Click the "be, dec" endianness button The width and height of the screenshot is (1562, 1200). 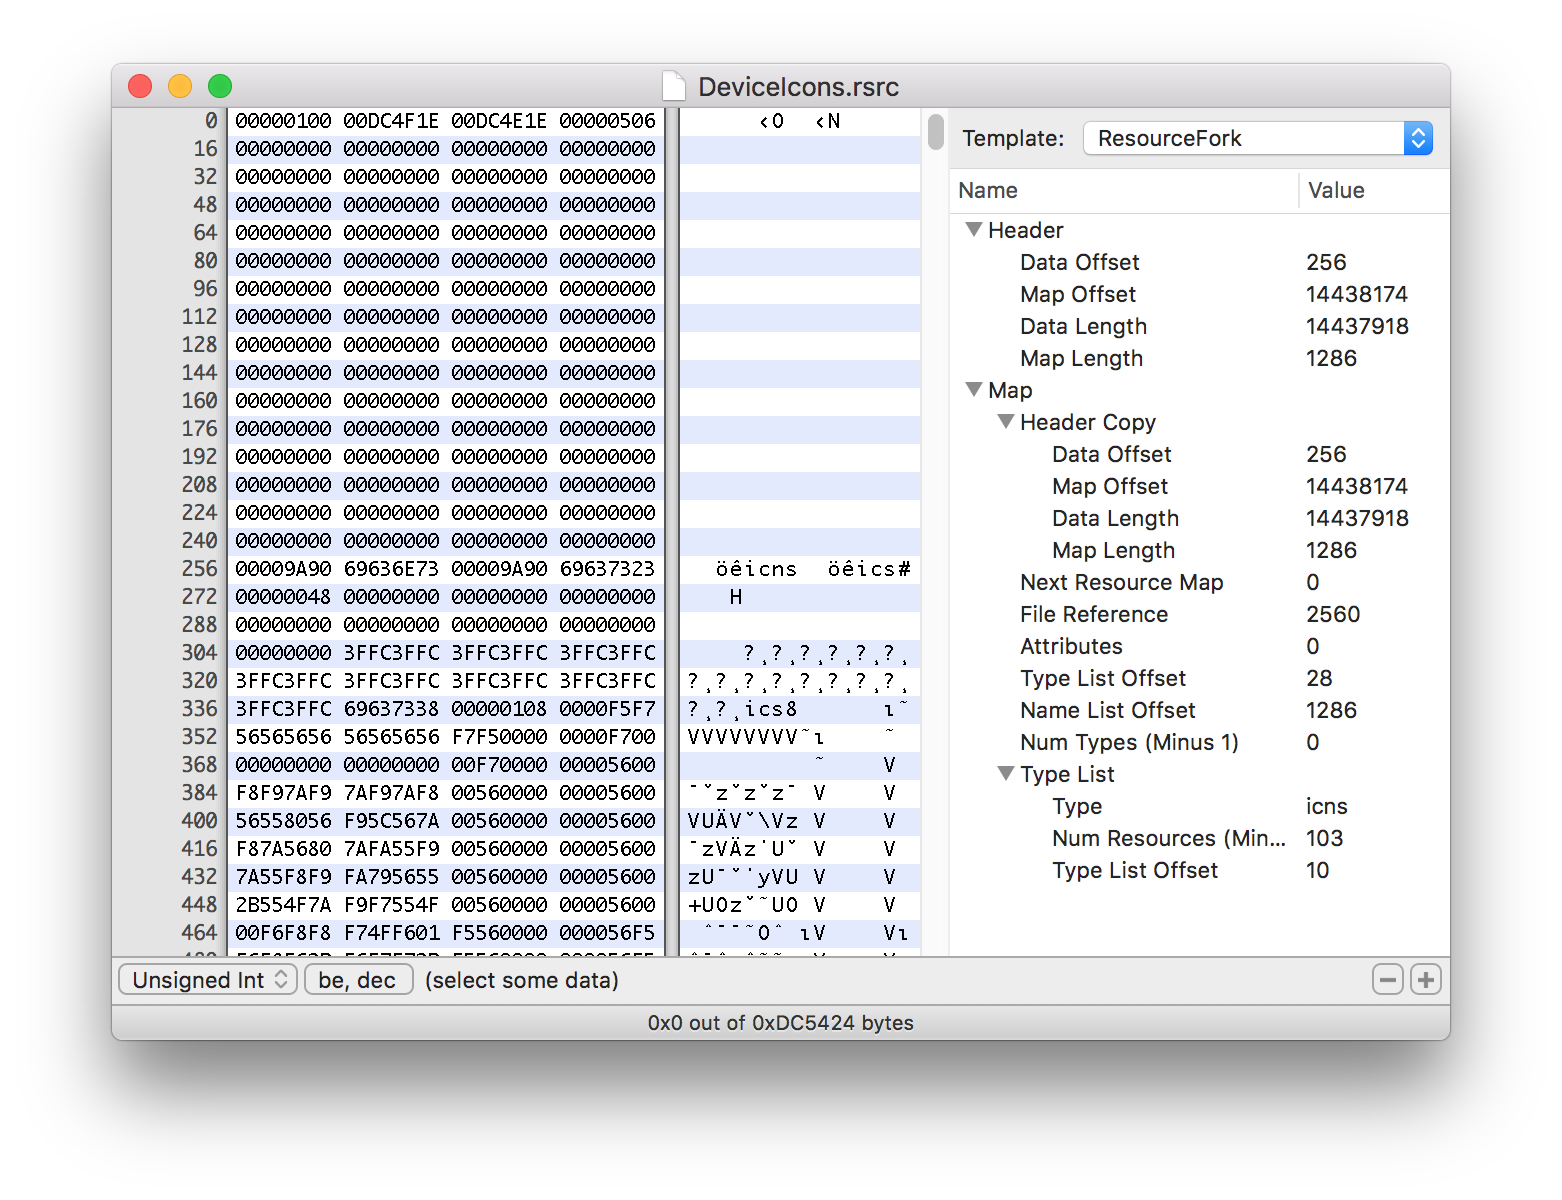tap(358, 980)
